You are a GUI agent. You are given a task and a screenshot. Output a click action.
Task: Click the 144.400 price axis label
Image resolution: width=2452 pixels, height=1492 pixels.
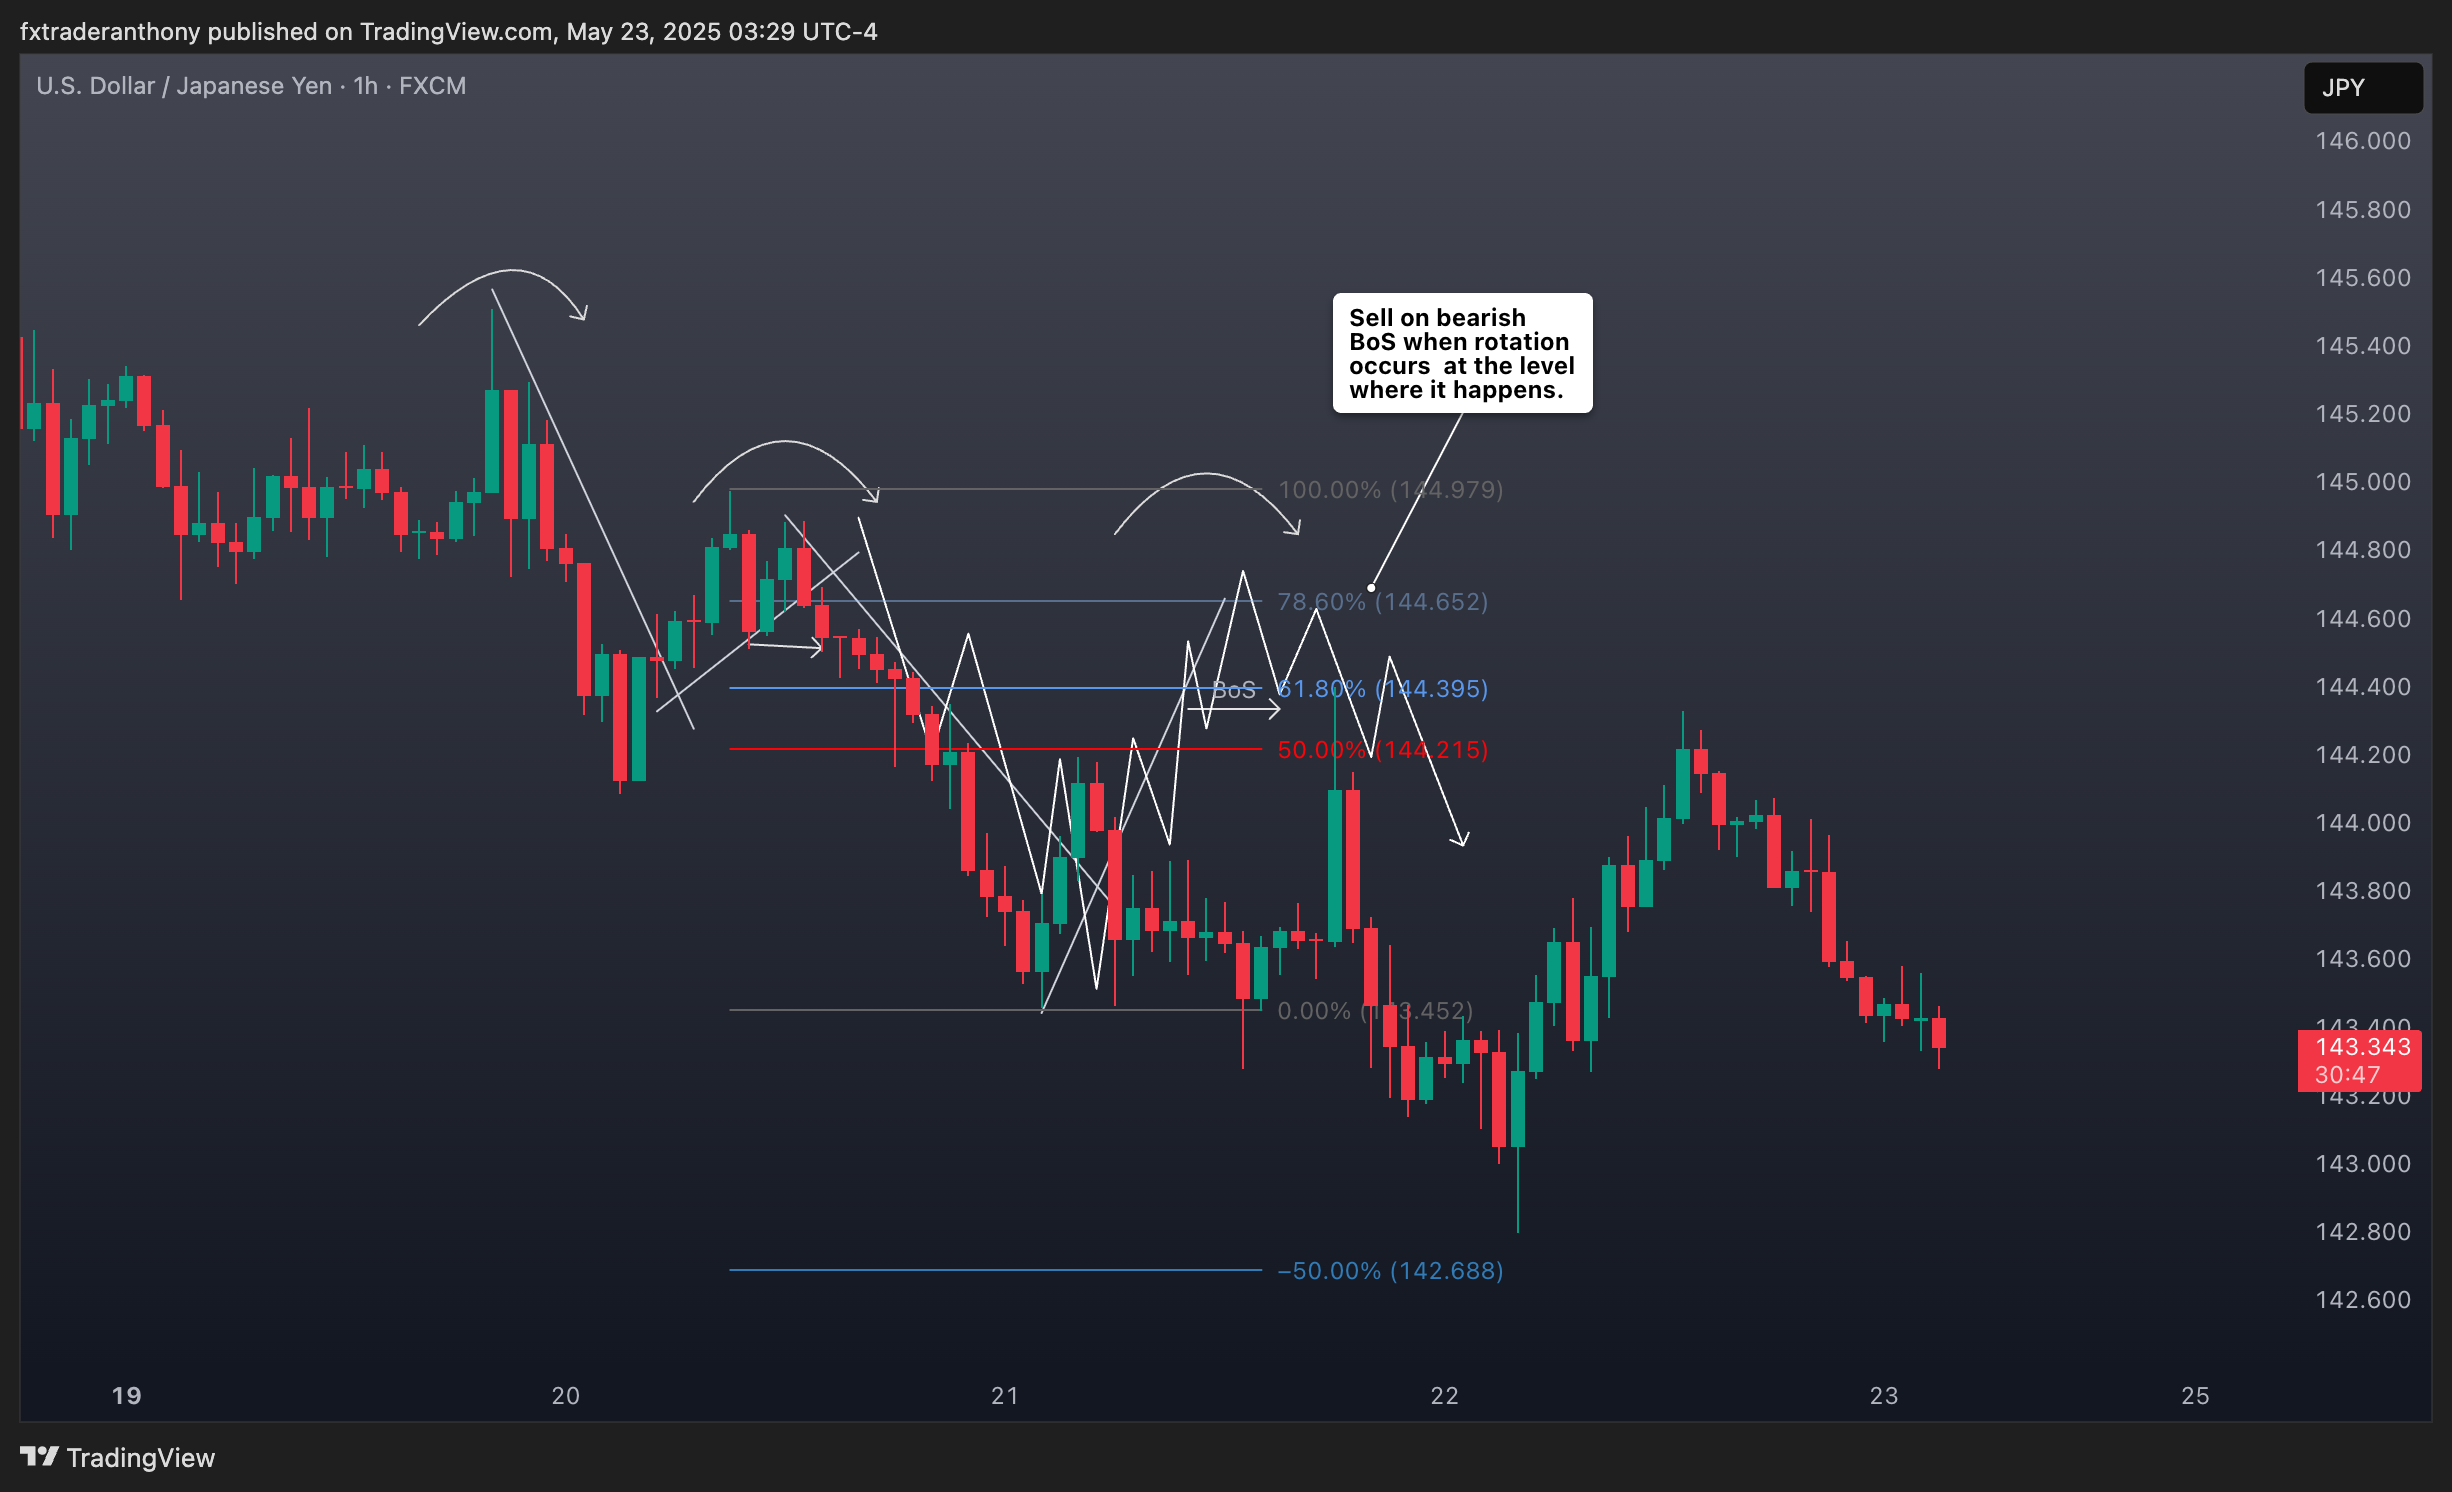2363,687
